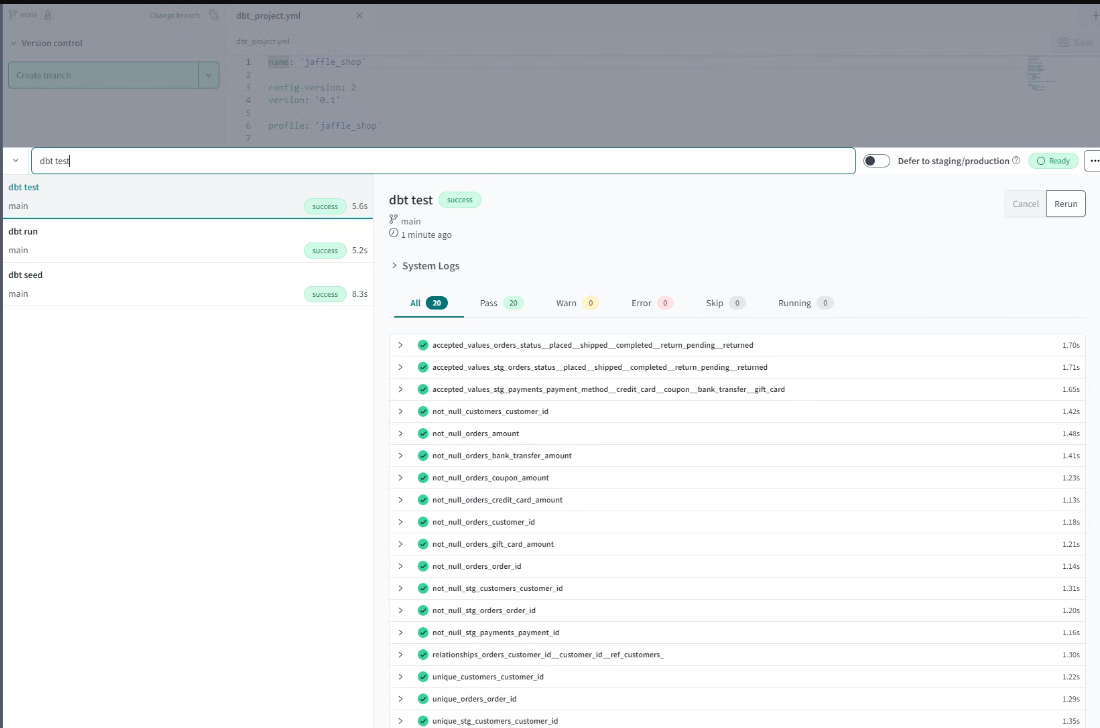Select the dbt test run in history list
Image resolution: width=1100 pixels, height=728 pixels.
[187, 196]
